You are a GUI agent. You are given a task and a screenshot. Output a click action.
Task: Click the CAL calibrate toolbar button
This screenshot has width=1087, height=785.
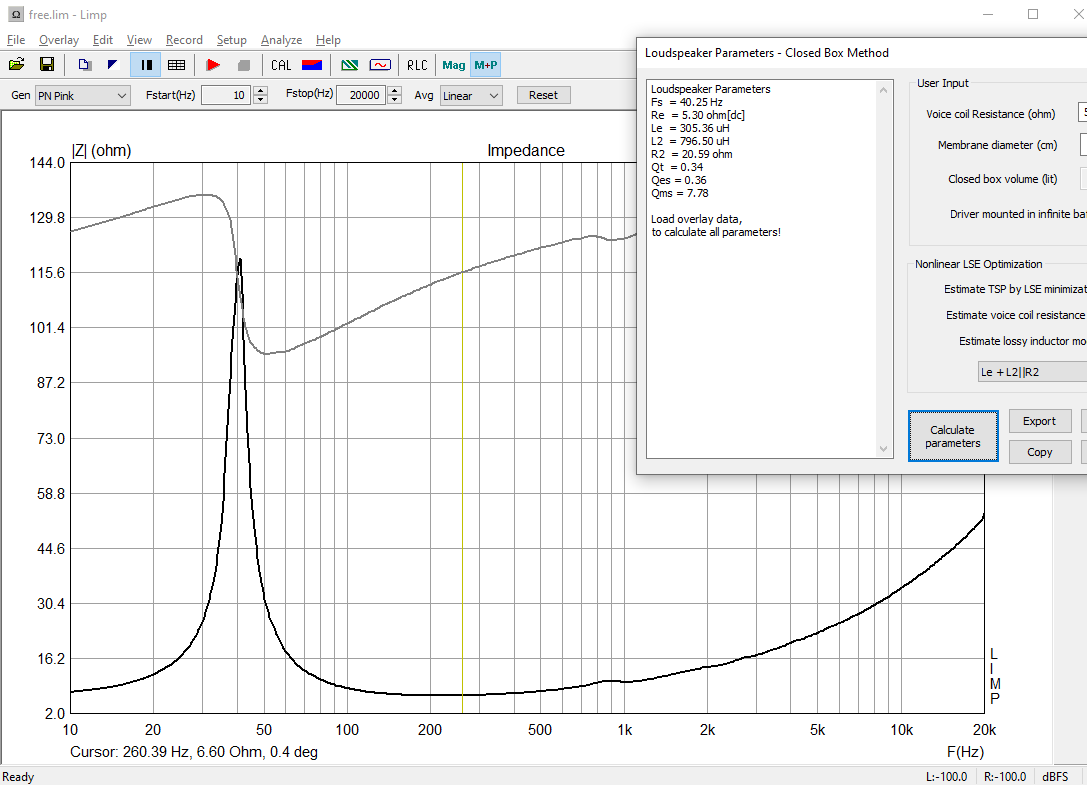tap(281, 65)
